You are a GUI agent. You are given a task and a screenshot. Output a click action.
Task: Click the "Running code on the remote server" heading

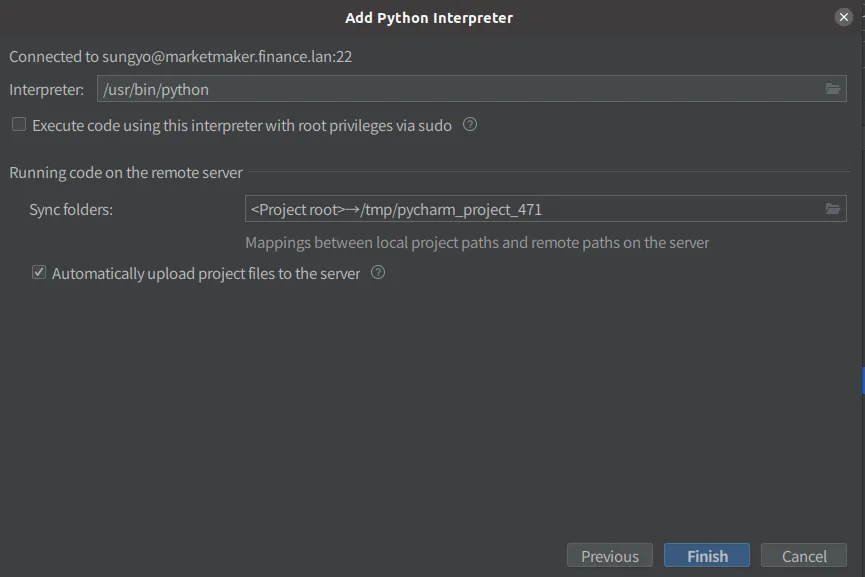126,173
